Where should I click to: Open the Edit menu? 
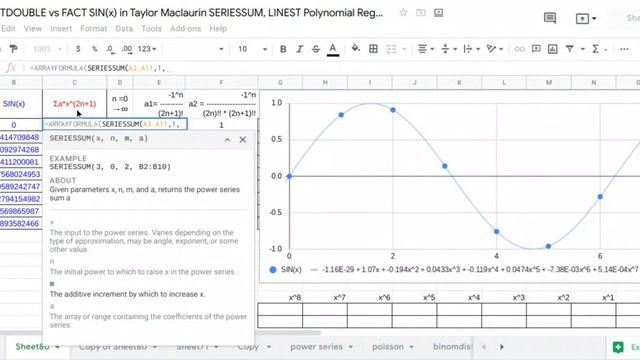click(x=8, y=29)
